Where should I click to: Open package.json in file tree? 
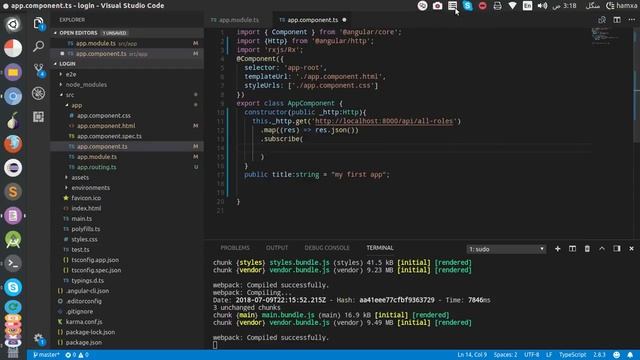[84, 342]
